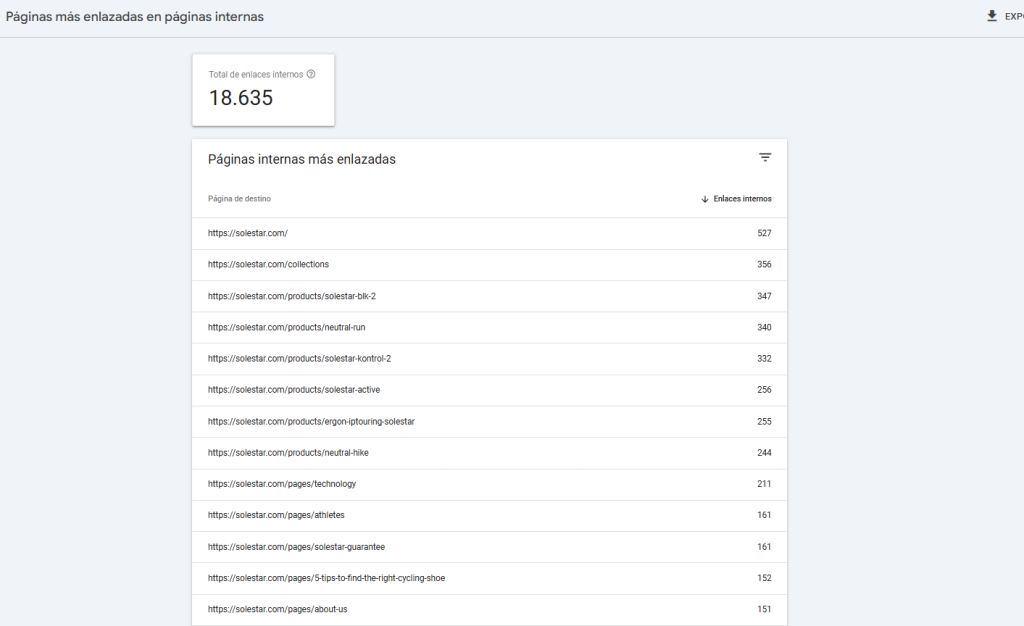The width and height of the screenshot is (1024, 626).
Task: Open the filter rows icon
Action: coord(765,158)
